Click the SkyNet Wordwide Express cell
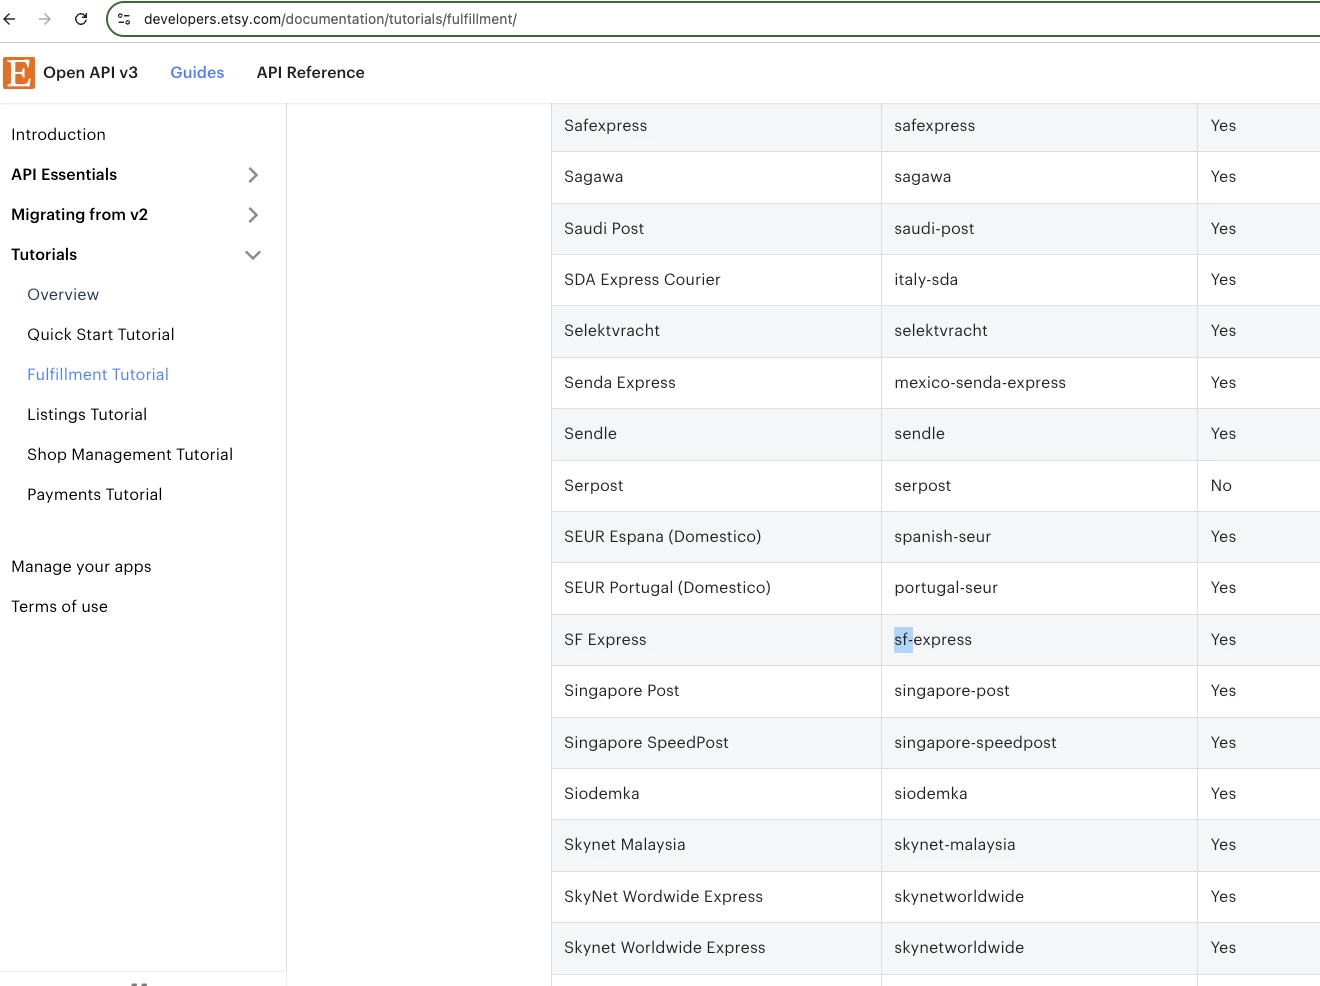 pos(716,897)
